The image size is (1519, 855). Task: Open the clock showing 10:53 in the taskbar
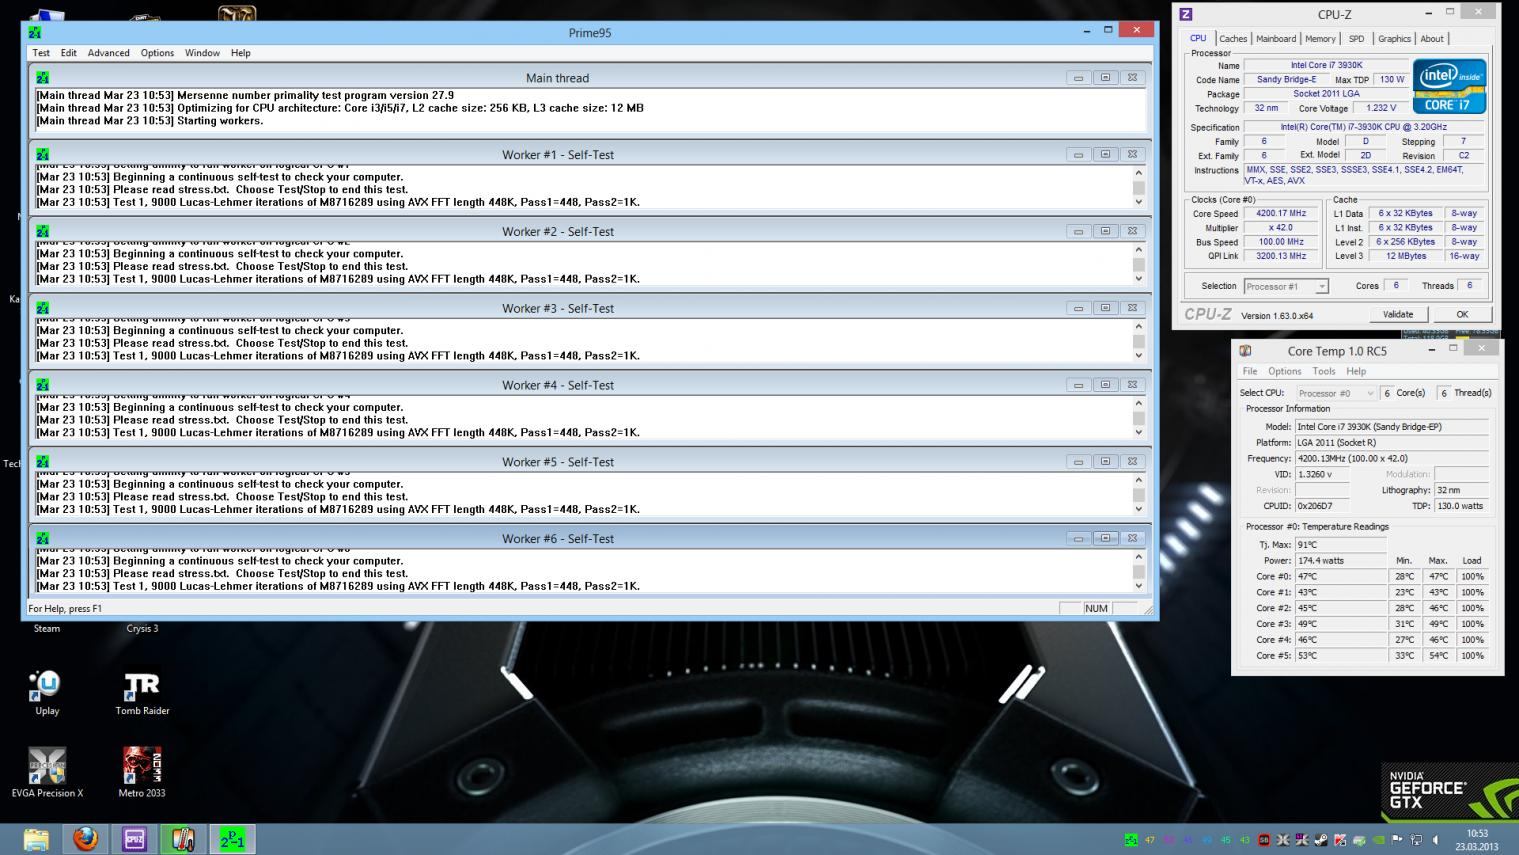click(x=1476, y=840)
